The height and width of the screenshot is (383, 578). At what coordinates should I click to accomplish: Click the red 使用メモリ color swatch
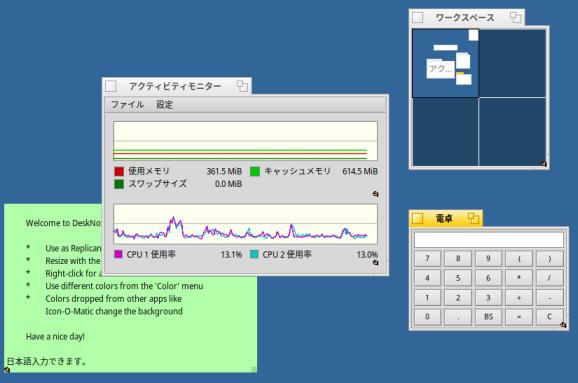(119, 171)
